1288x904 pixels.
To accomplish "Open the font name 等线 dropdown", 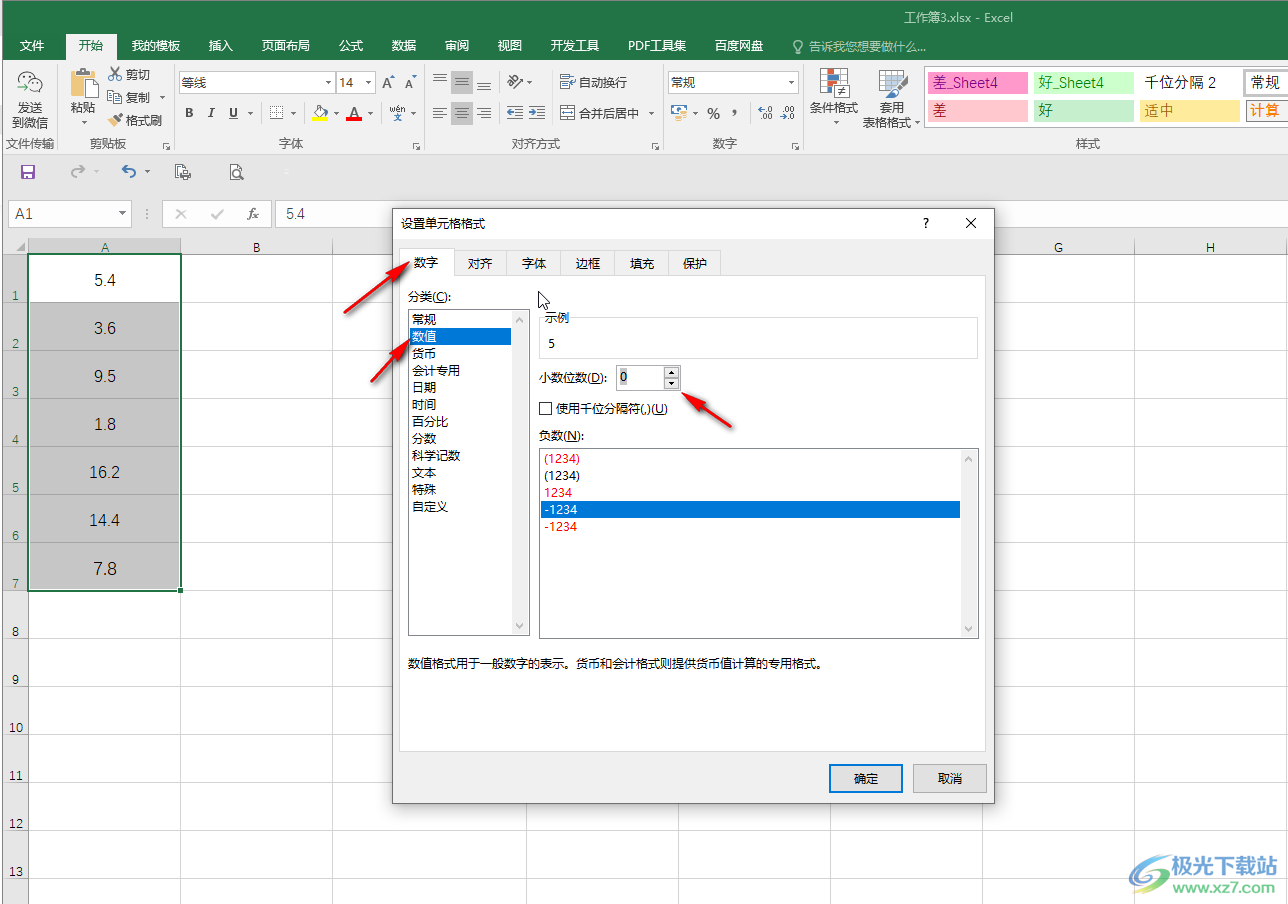I will tap(328, 83).
